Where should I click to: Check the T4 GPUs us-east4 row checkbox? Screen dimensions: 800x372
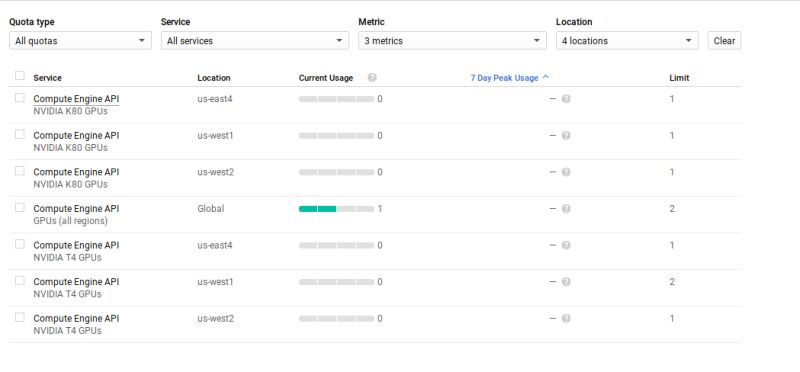click(19, 244)
